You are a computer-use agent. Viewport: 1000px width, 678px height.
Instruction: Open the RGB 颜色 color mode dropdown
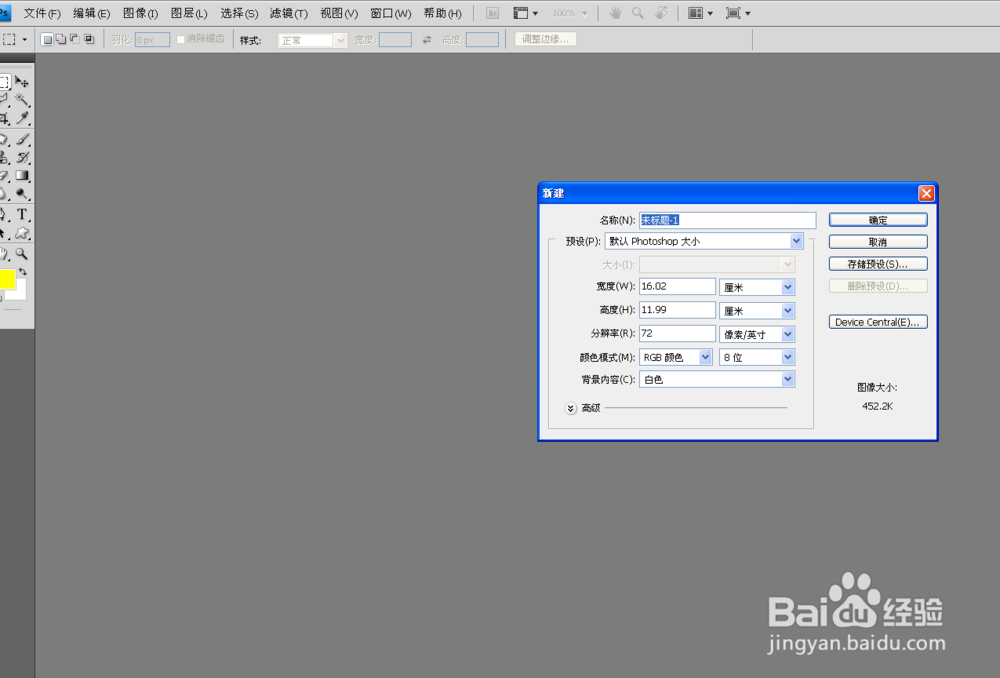(675, 357)
